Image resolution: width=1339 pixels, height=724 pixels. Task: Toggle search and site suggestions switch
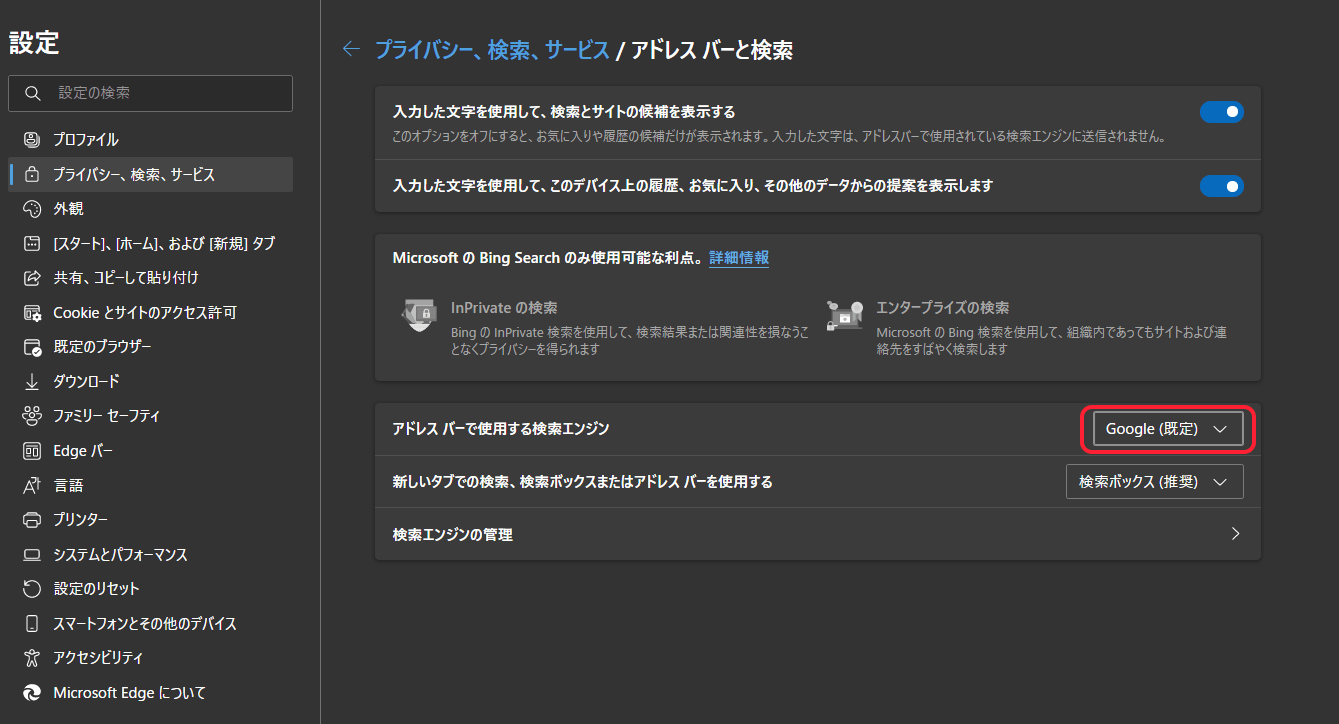(1221, 112)
